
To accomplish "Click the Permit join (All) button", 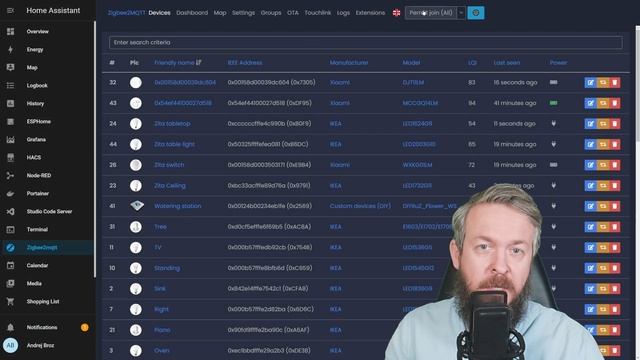I will [x=431, y=13].
